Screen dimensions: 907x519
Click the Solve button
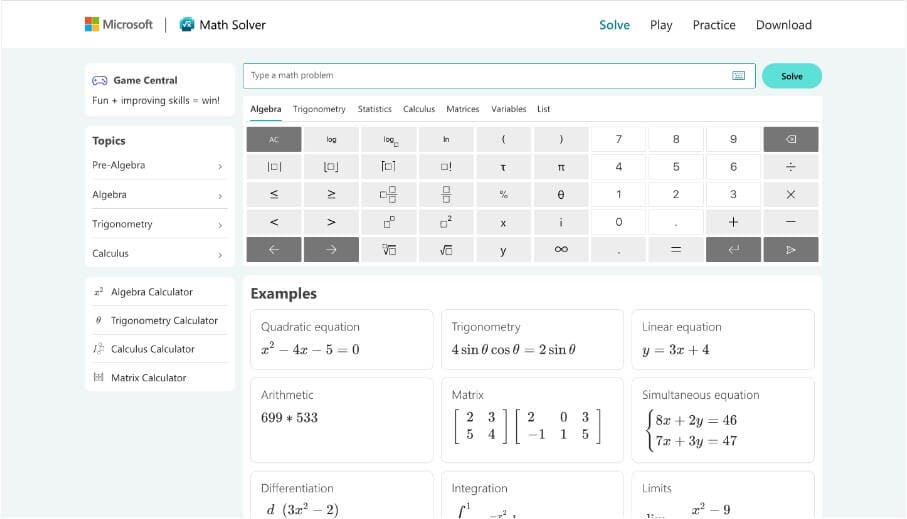(x=791, y=76)
